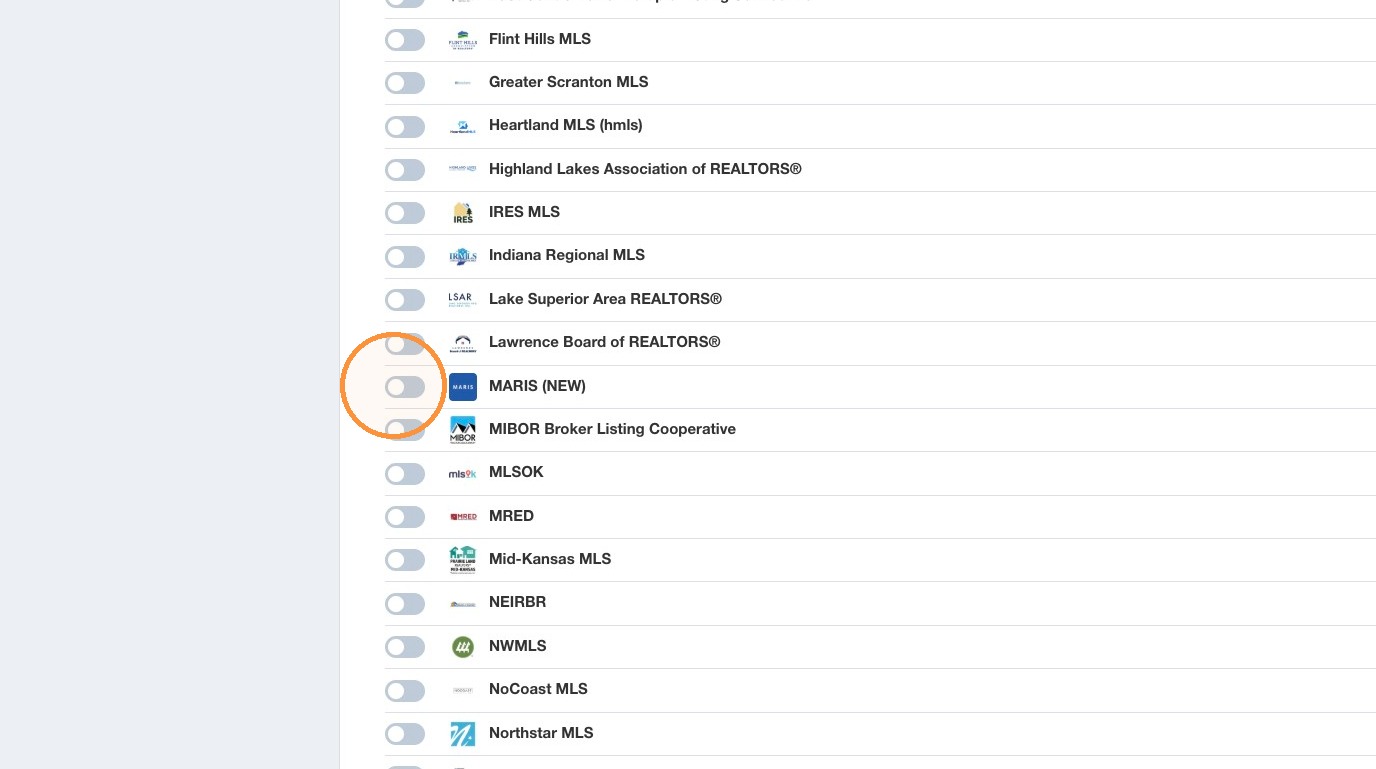Screen dimensions: 1376x769
Task: Select the "Greater Scranton MLS" label
Action: (569, 82)
